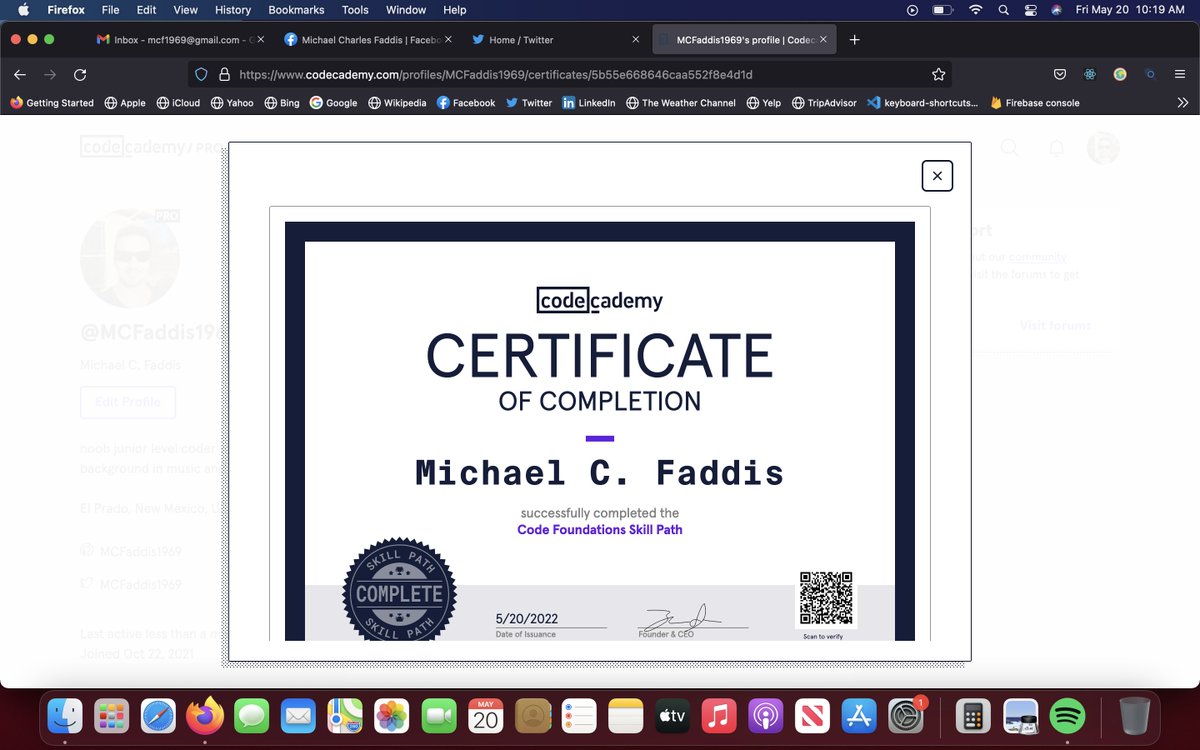The width and height of the screenshot is (1200, 750).
Task: Click the Code Foundations Skill Path link
Action: pyautogui.click(x=600, y=530)
